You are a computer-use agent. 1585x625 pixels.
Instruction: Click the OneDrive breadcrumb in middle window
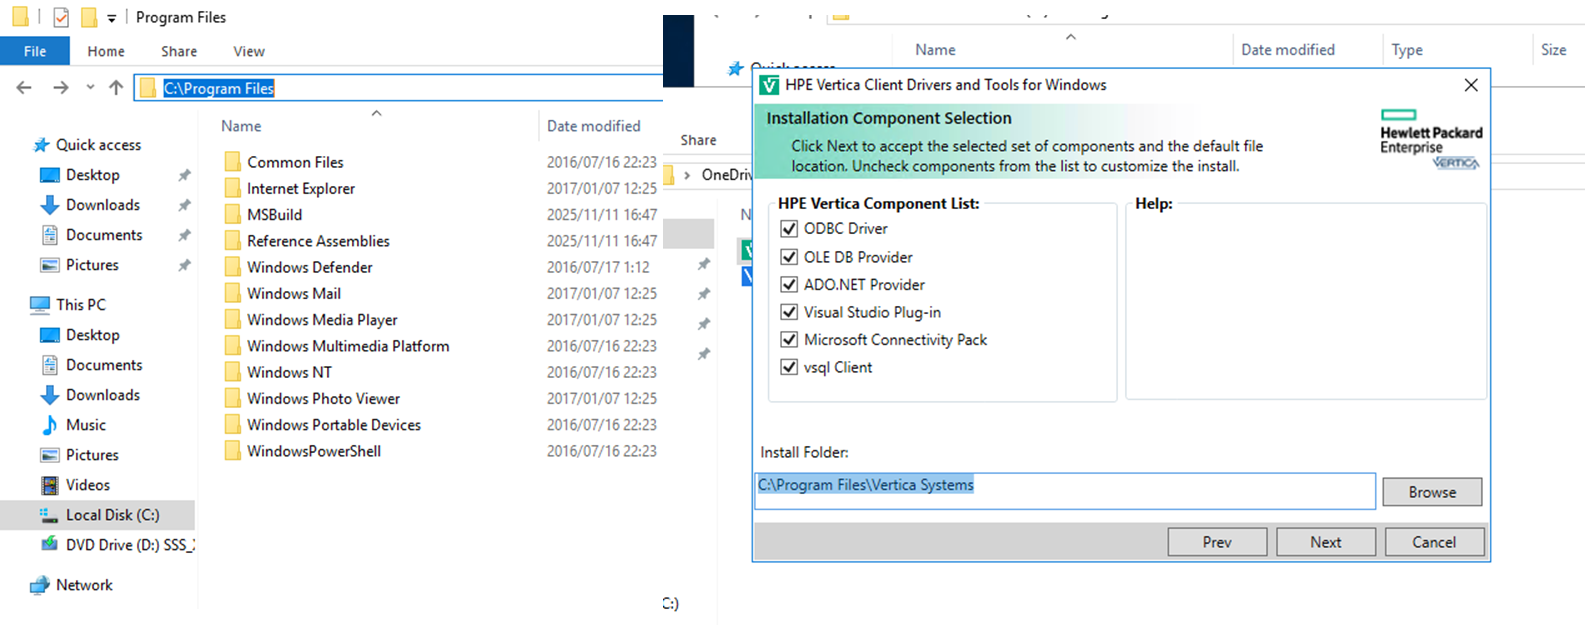point(726,175)
